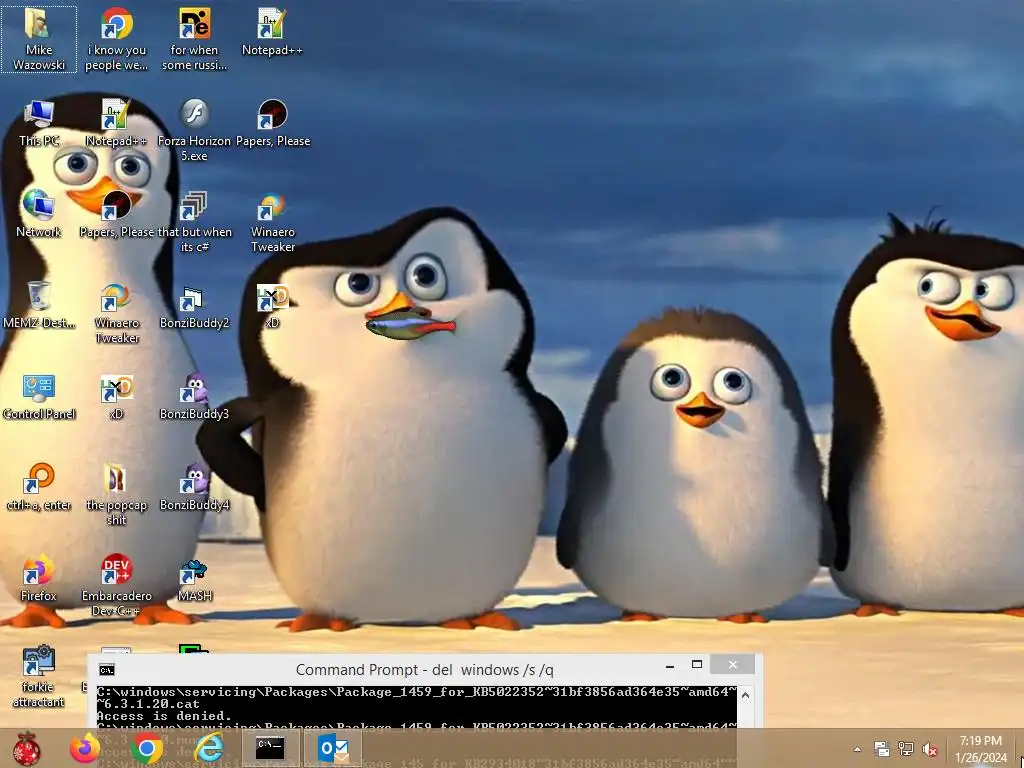
Task: Launch Firefox from its desktop shortcut
Action: pos(39,577)
